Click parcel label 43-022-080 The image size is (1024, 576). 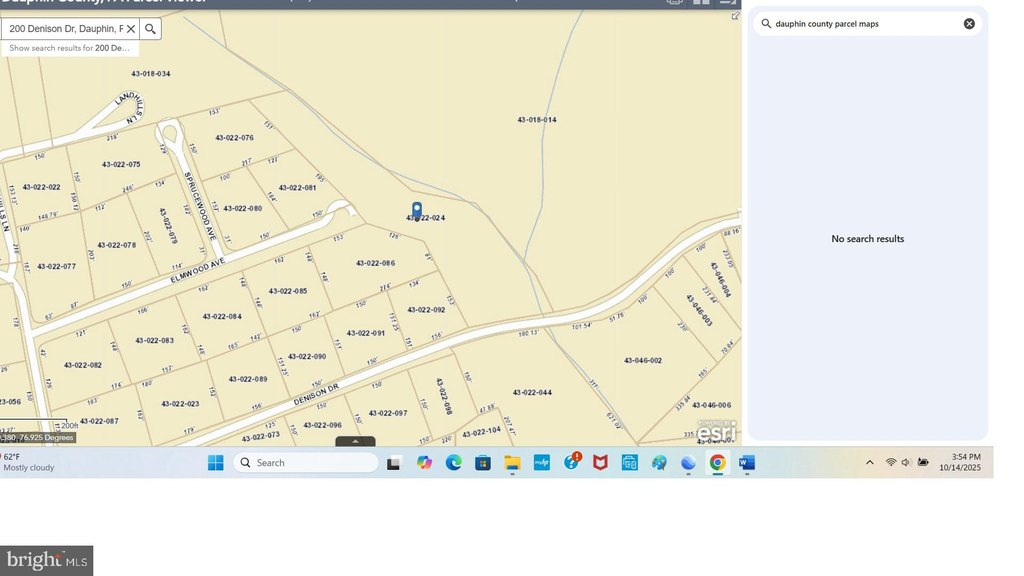(x=242, y=209)
